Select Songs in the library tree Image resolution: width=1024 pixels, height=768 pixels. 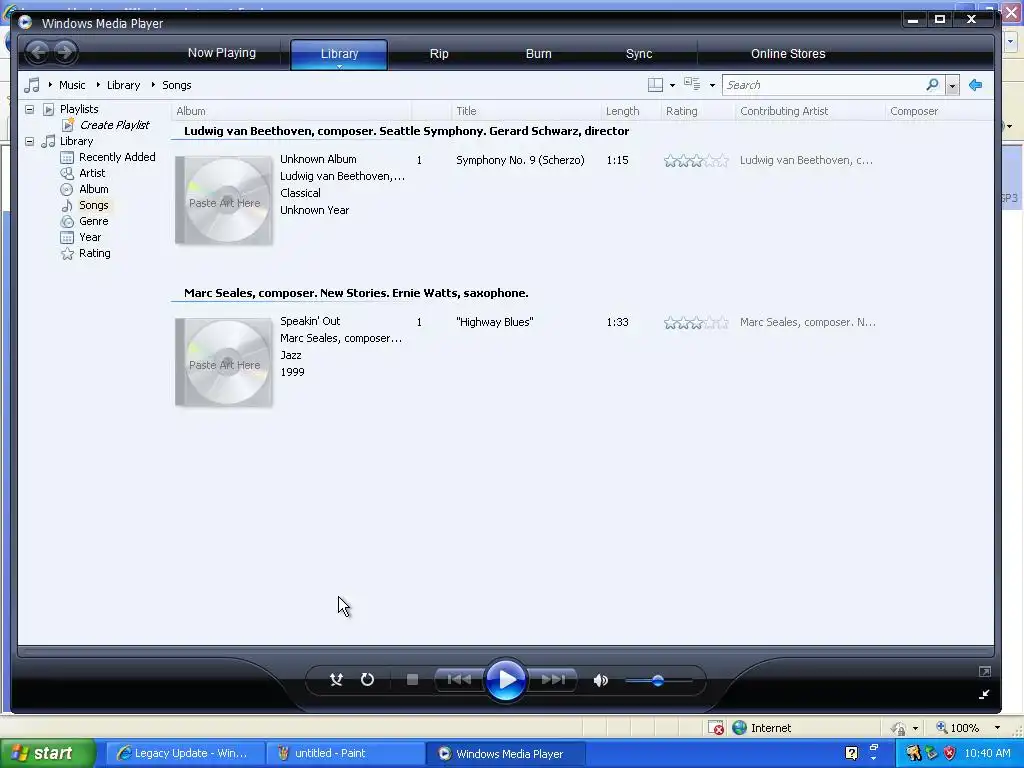[93, 205]
